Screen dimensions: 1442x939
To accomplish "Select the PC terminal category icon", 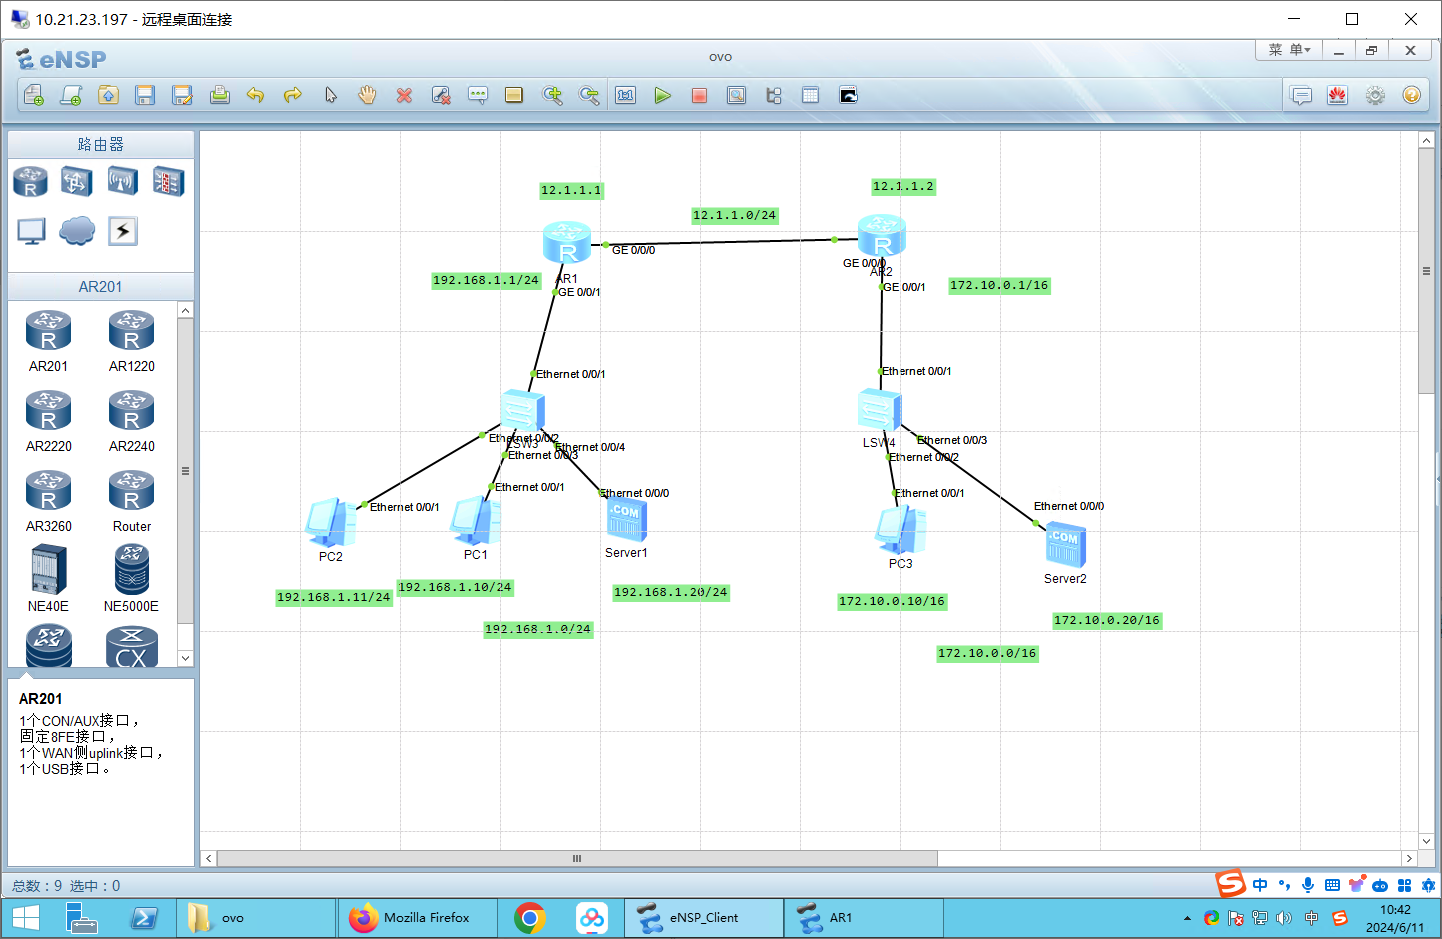I will pyautogui.click(x=31, y=232).
